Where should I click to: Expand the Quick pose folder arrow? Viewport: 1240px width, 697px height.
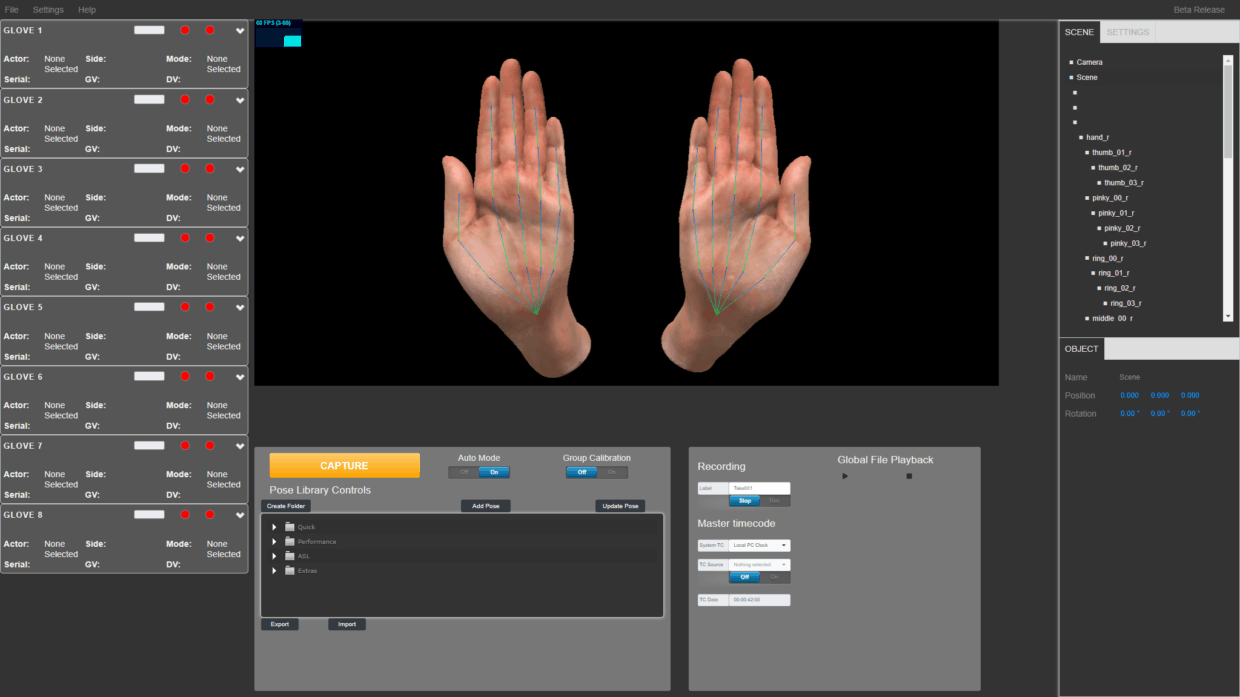275,527
